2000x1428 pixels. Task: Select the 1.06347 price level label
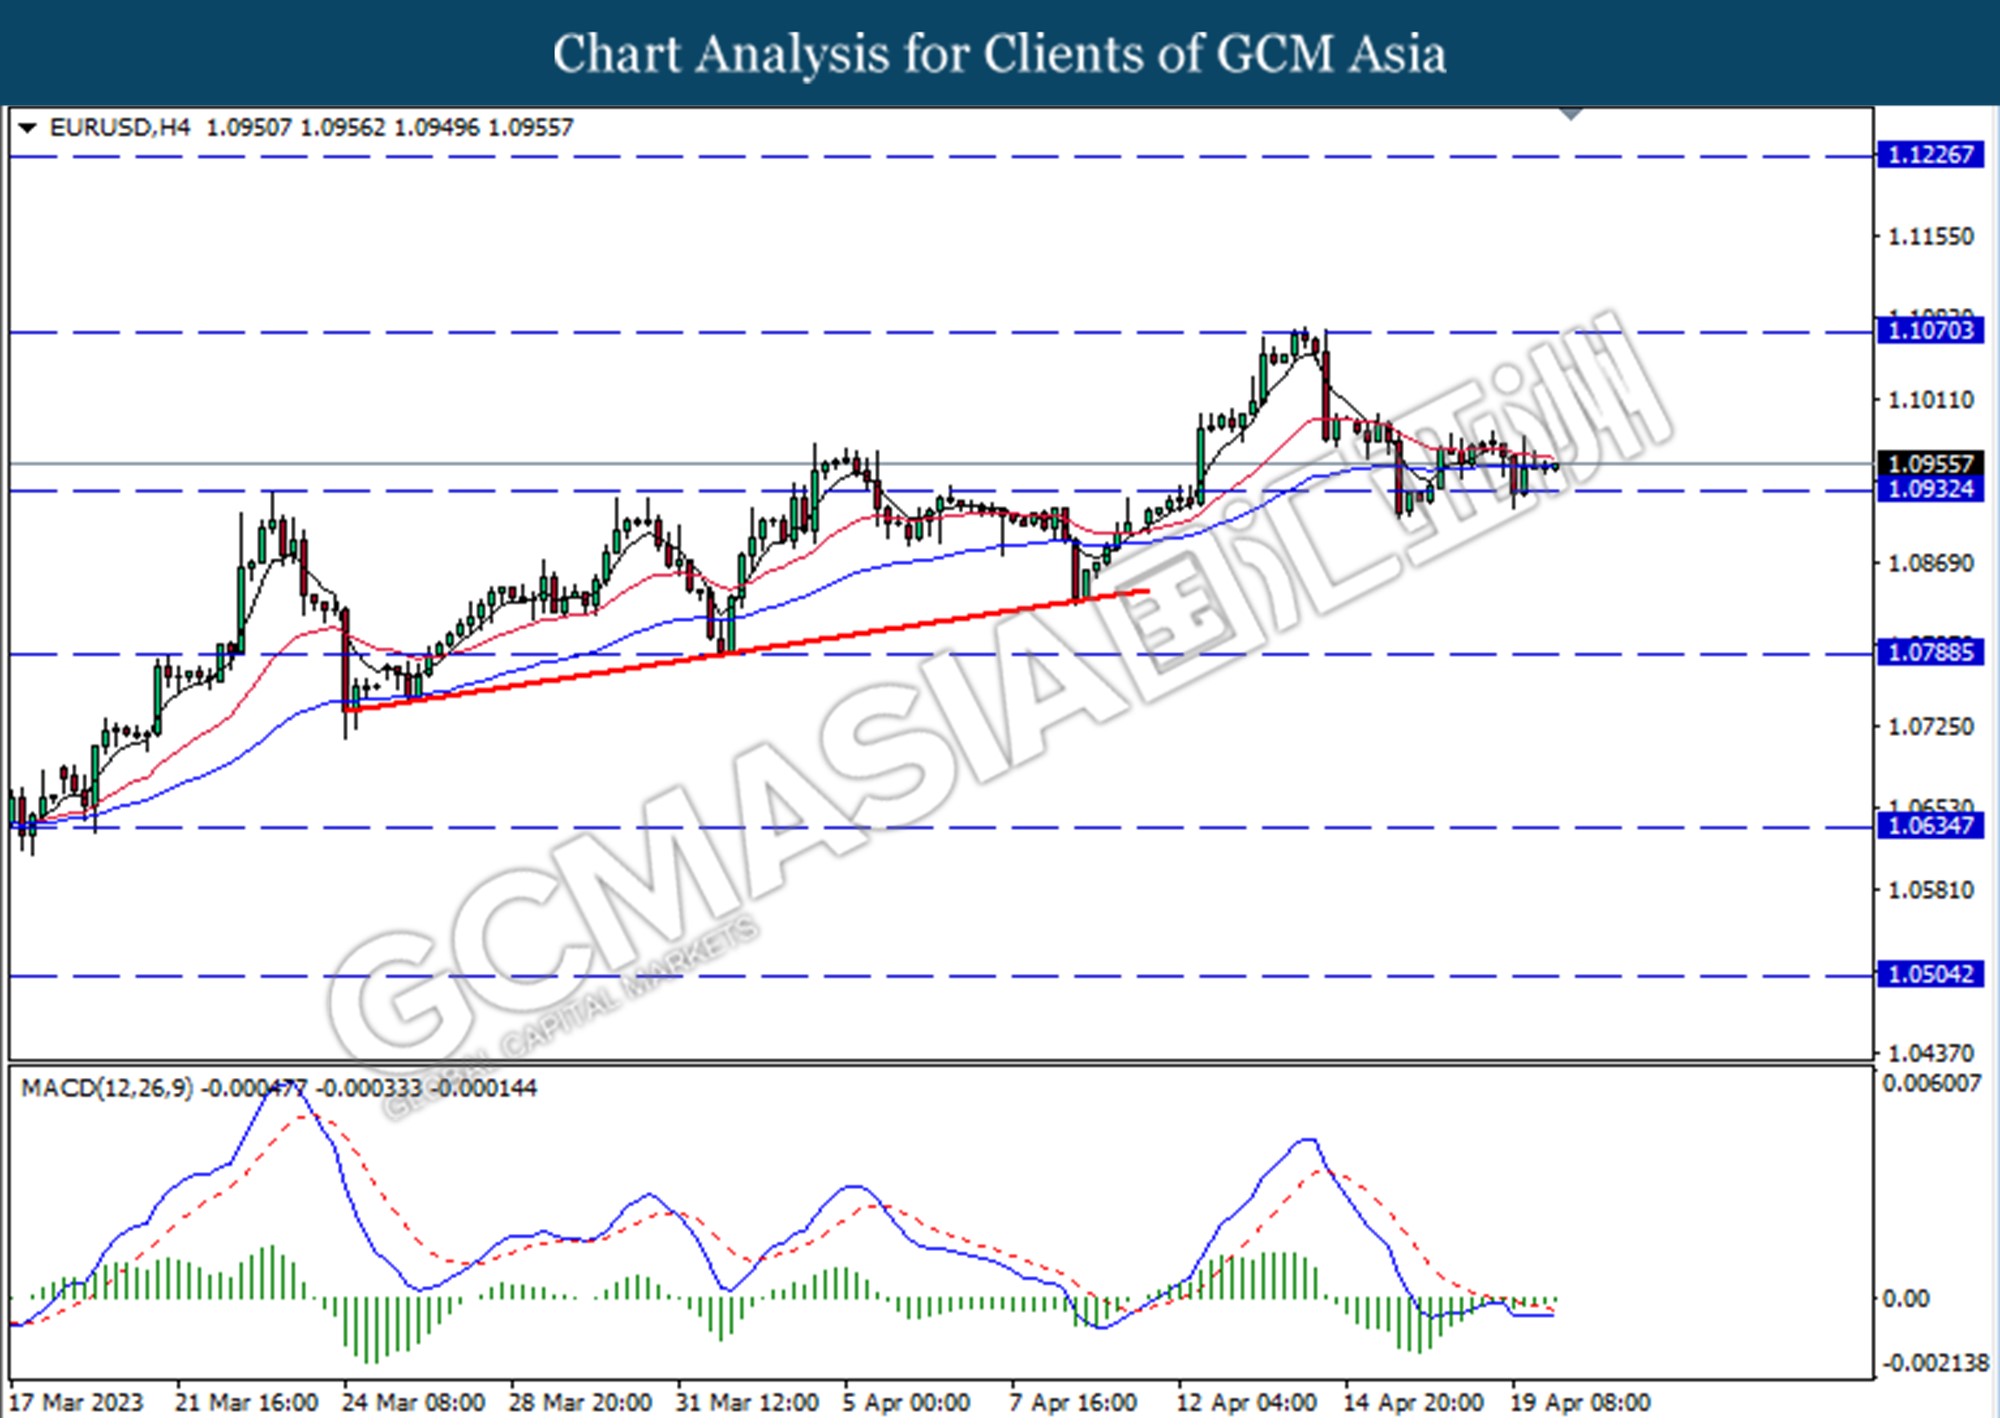(x=1930, y=826)
